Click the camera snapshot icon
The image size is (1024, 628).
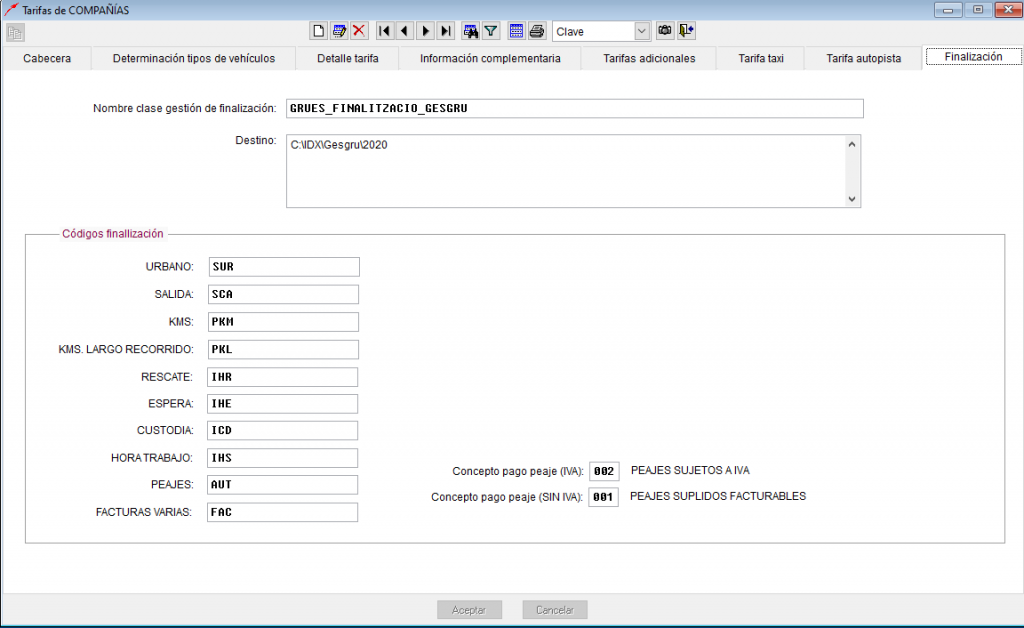click(665, 31)
